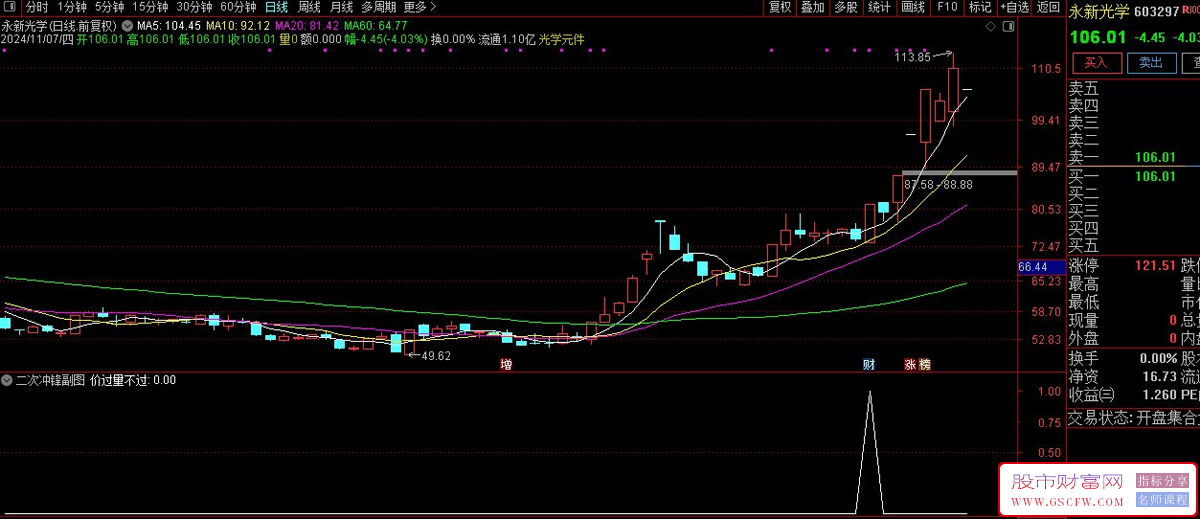Click the MA5: 104.45 label
This screenshot has width=1200, height=519.
click(x=169, y=24)
